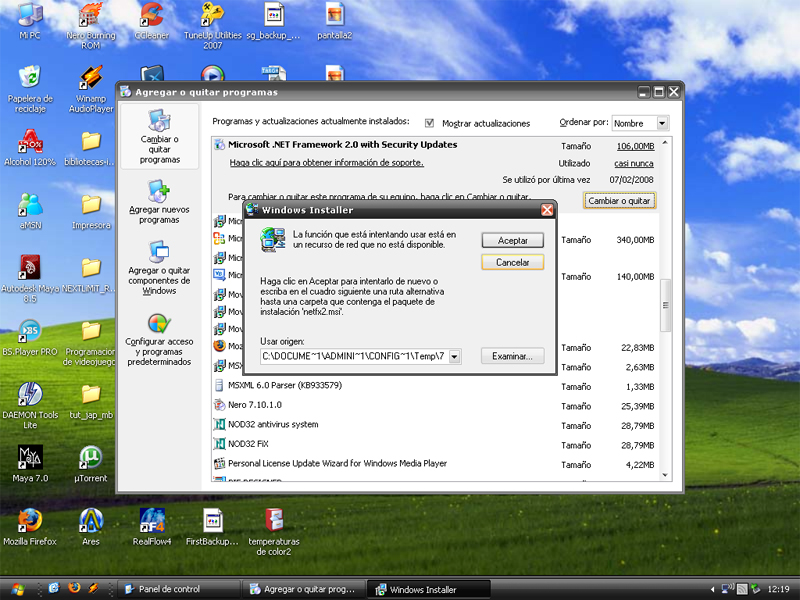Image resolution: width=800 pixels, height=600 pixels.
Task: Open the support information link
Action: tap(327, 163)
